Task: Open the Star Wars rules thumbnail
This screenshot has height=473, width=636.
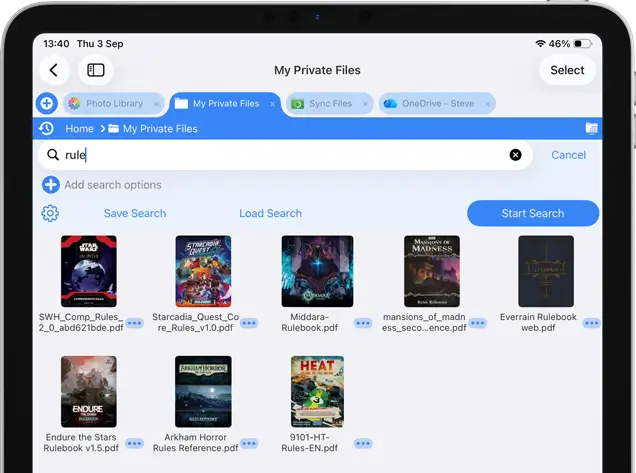Action: 89,271
